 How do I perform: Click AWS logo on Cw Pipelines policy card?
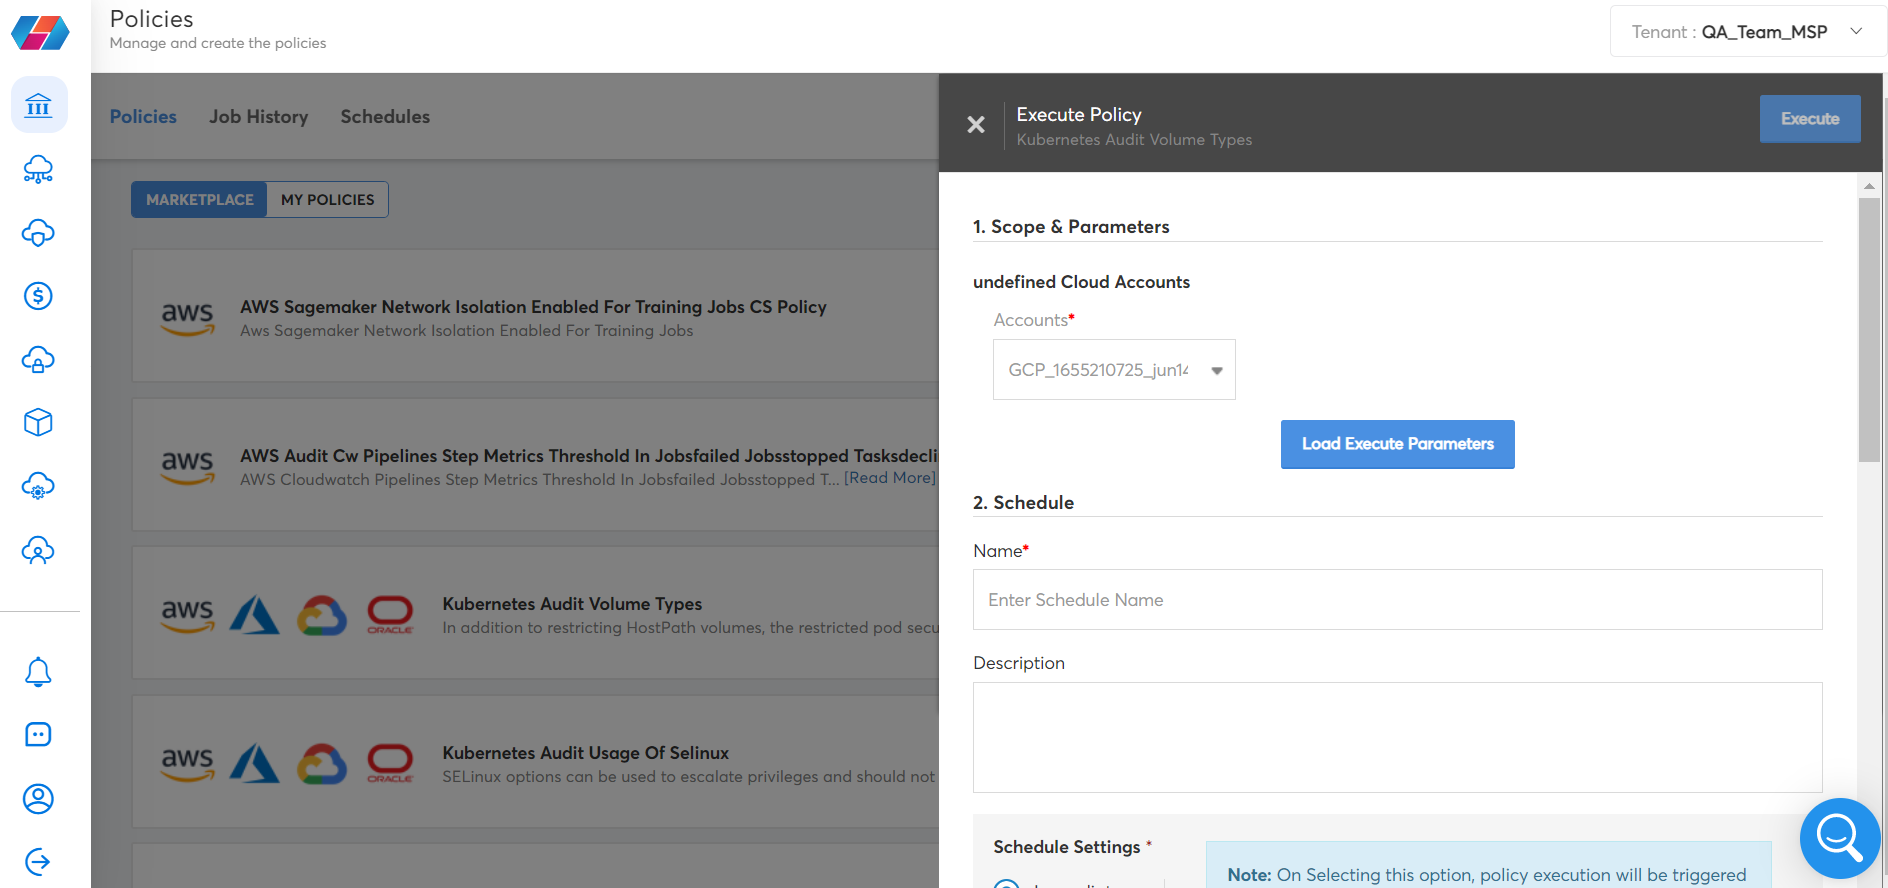[188, 468]
